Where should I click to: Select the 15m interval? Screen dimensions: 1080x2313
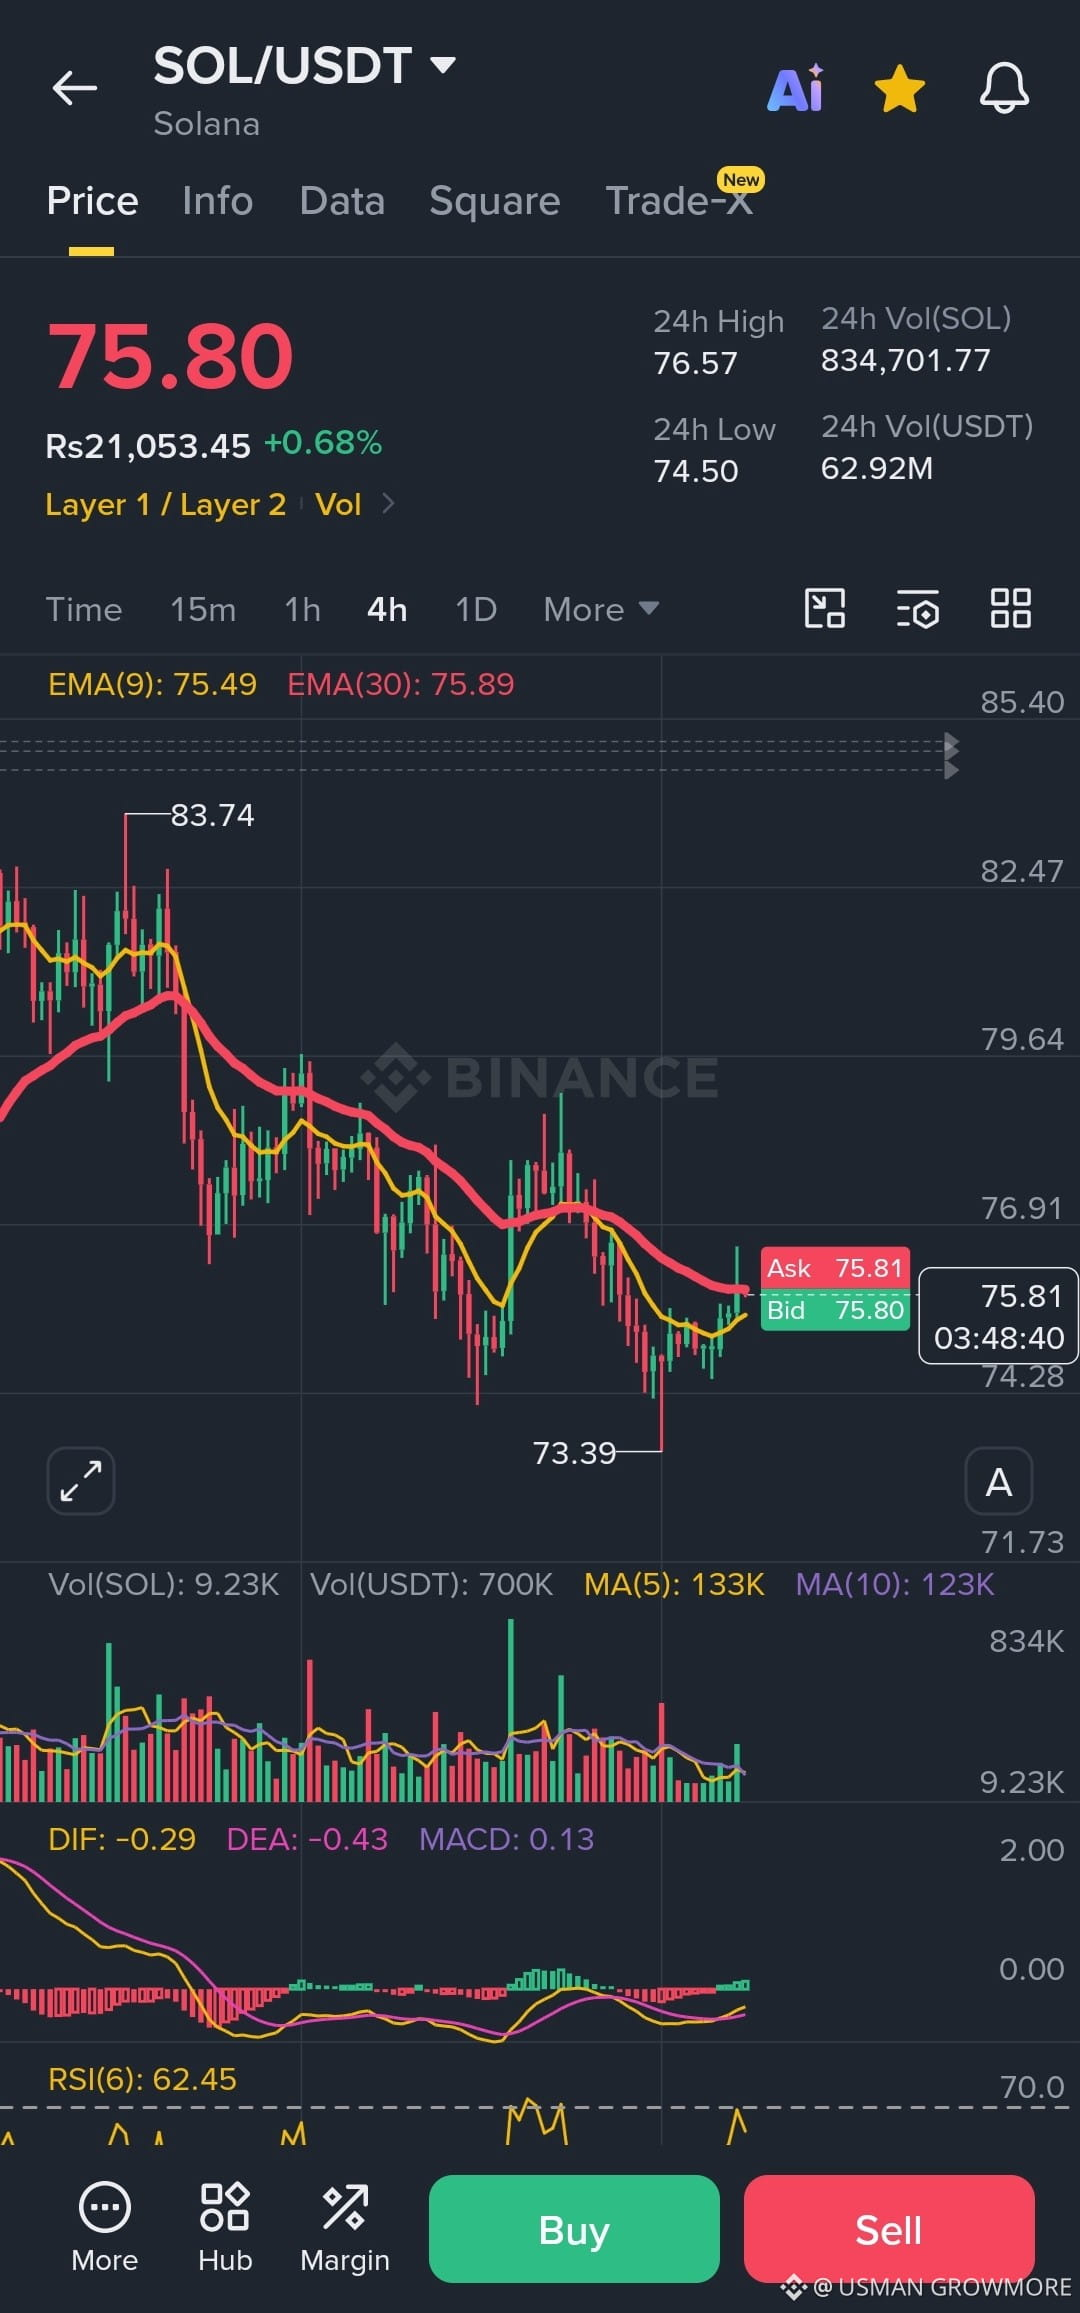point(203,609)
